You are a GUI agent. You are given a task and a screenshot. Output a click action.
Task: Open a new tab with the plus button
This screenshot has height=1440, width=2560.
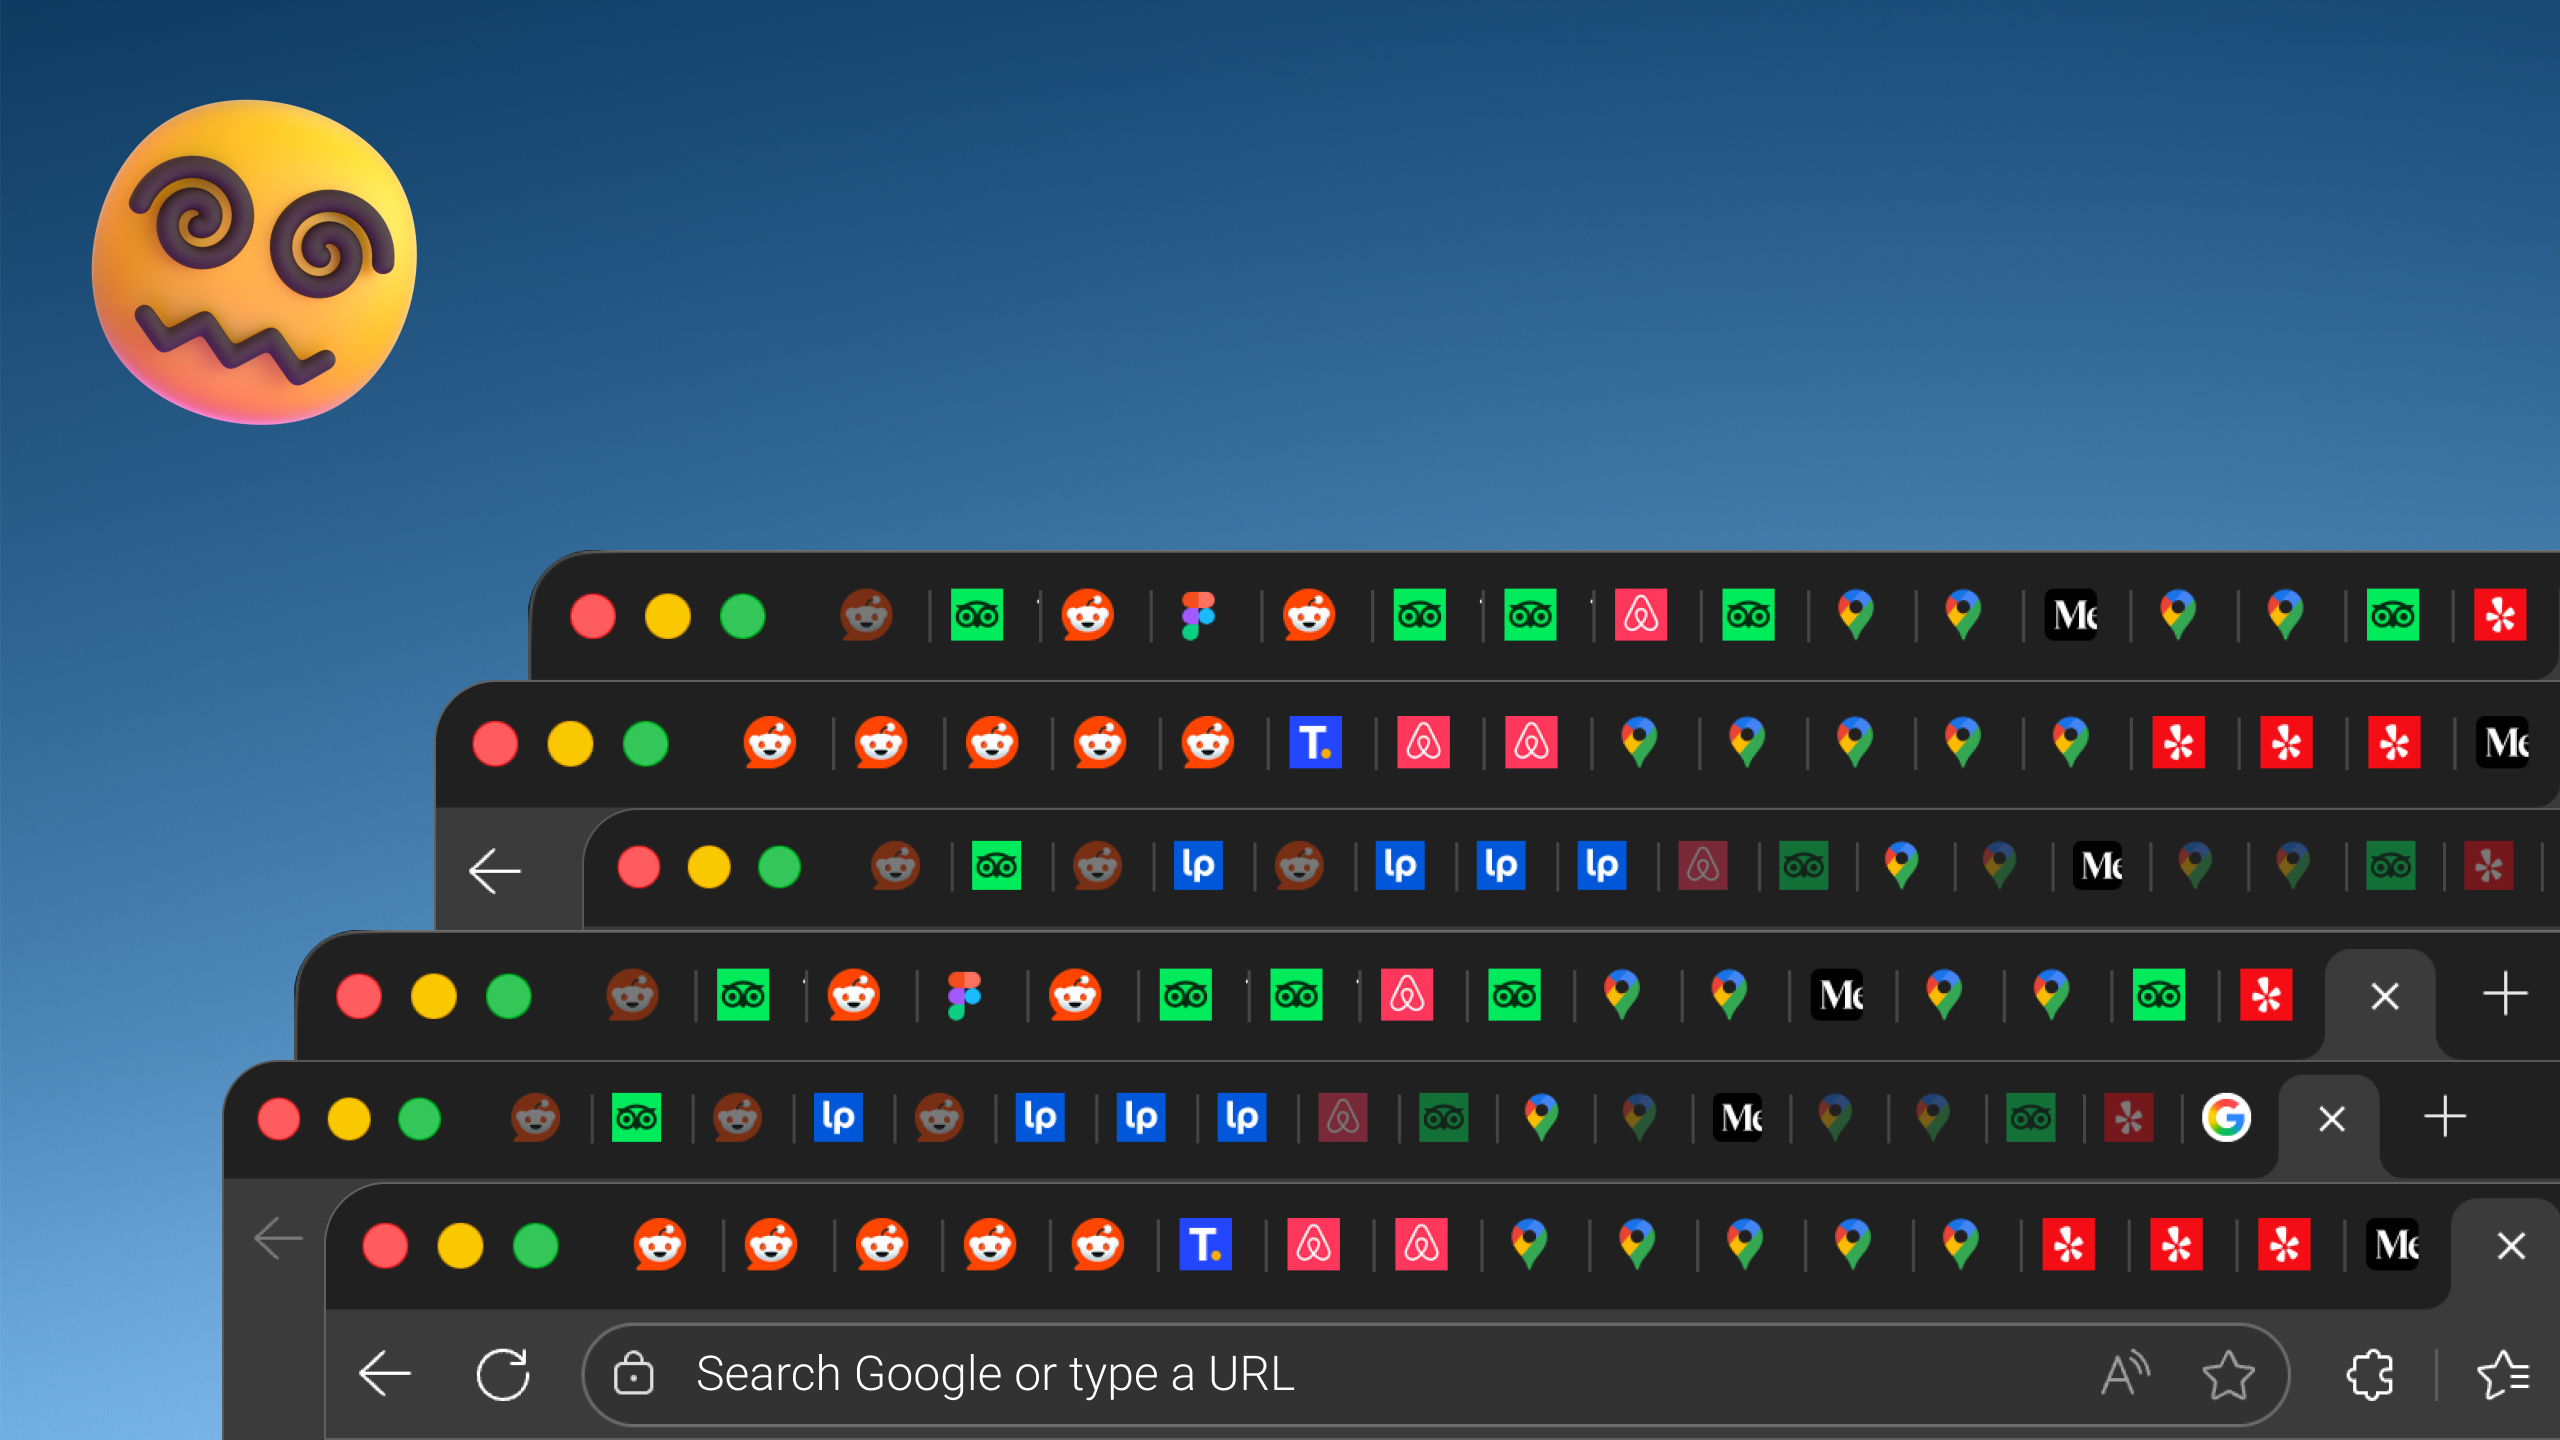(x=2443, y=1119)
